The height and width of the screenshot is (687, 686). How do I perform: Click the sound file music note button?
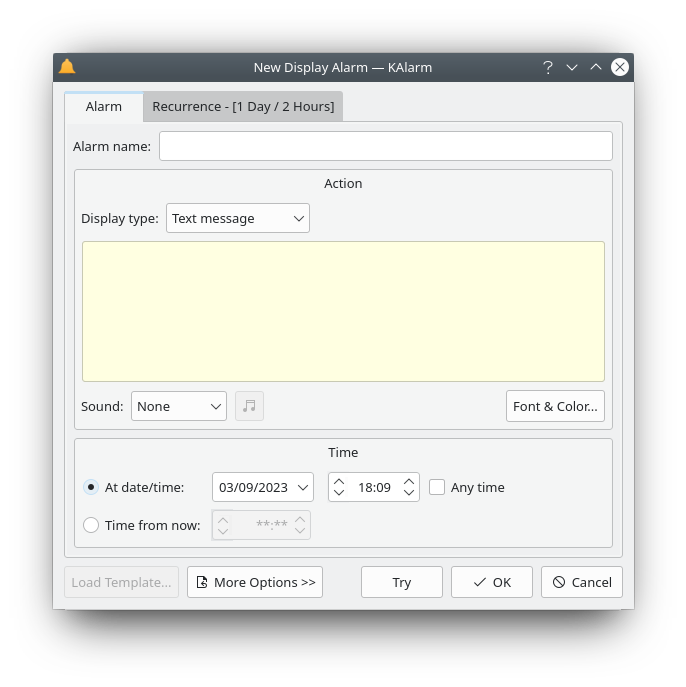click(x=249, y=406)
